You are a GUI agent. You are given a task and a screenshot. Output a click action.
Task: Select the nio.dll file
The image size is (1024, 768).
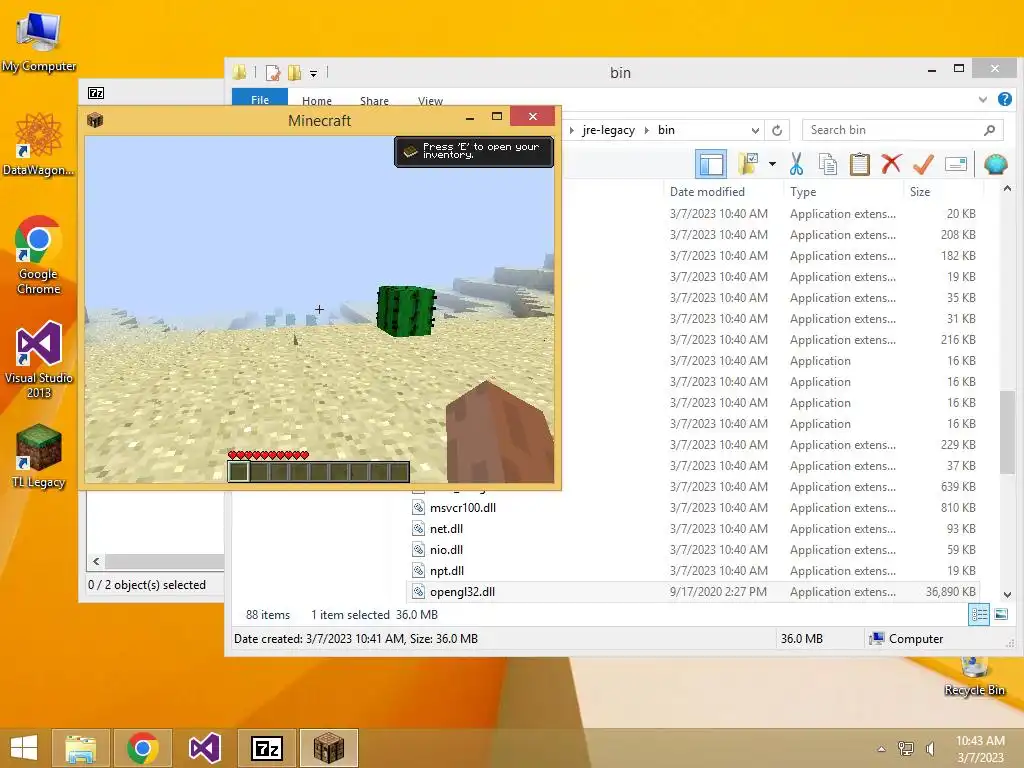(x=446, y=549)
